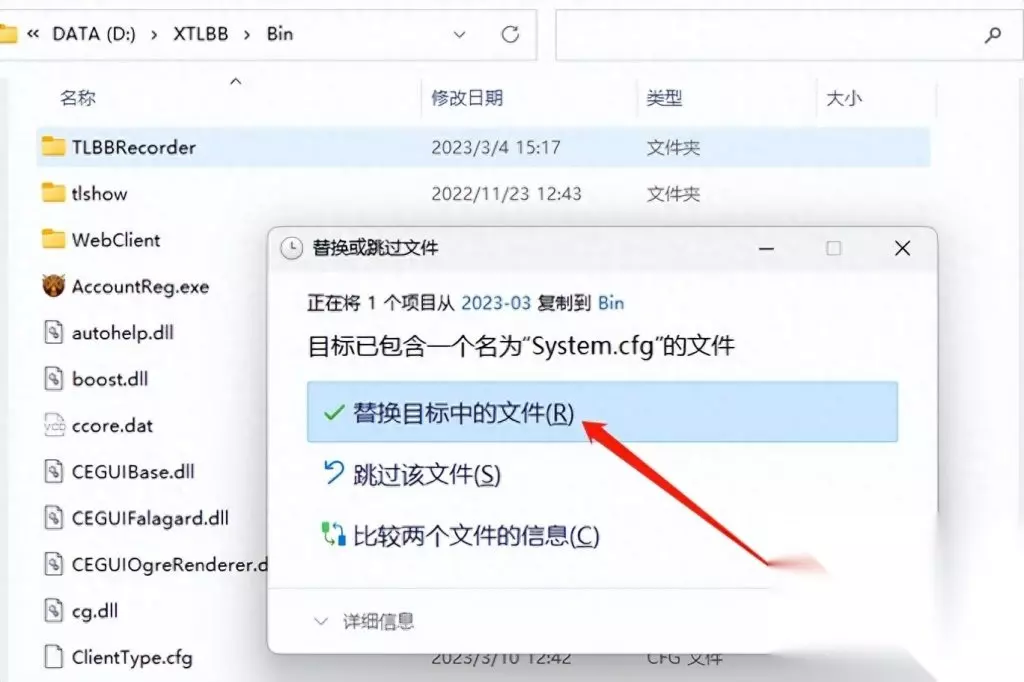Click the refresh icon in address bar
This screenshot has width=1024, height=682.
click(510, 34)
